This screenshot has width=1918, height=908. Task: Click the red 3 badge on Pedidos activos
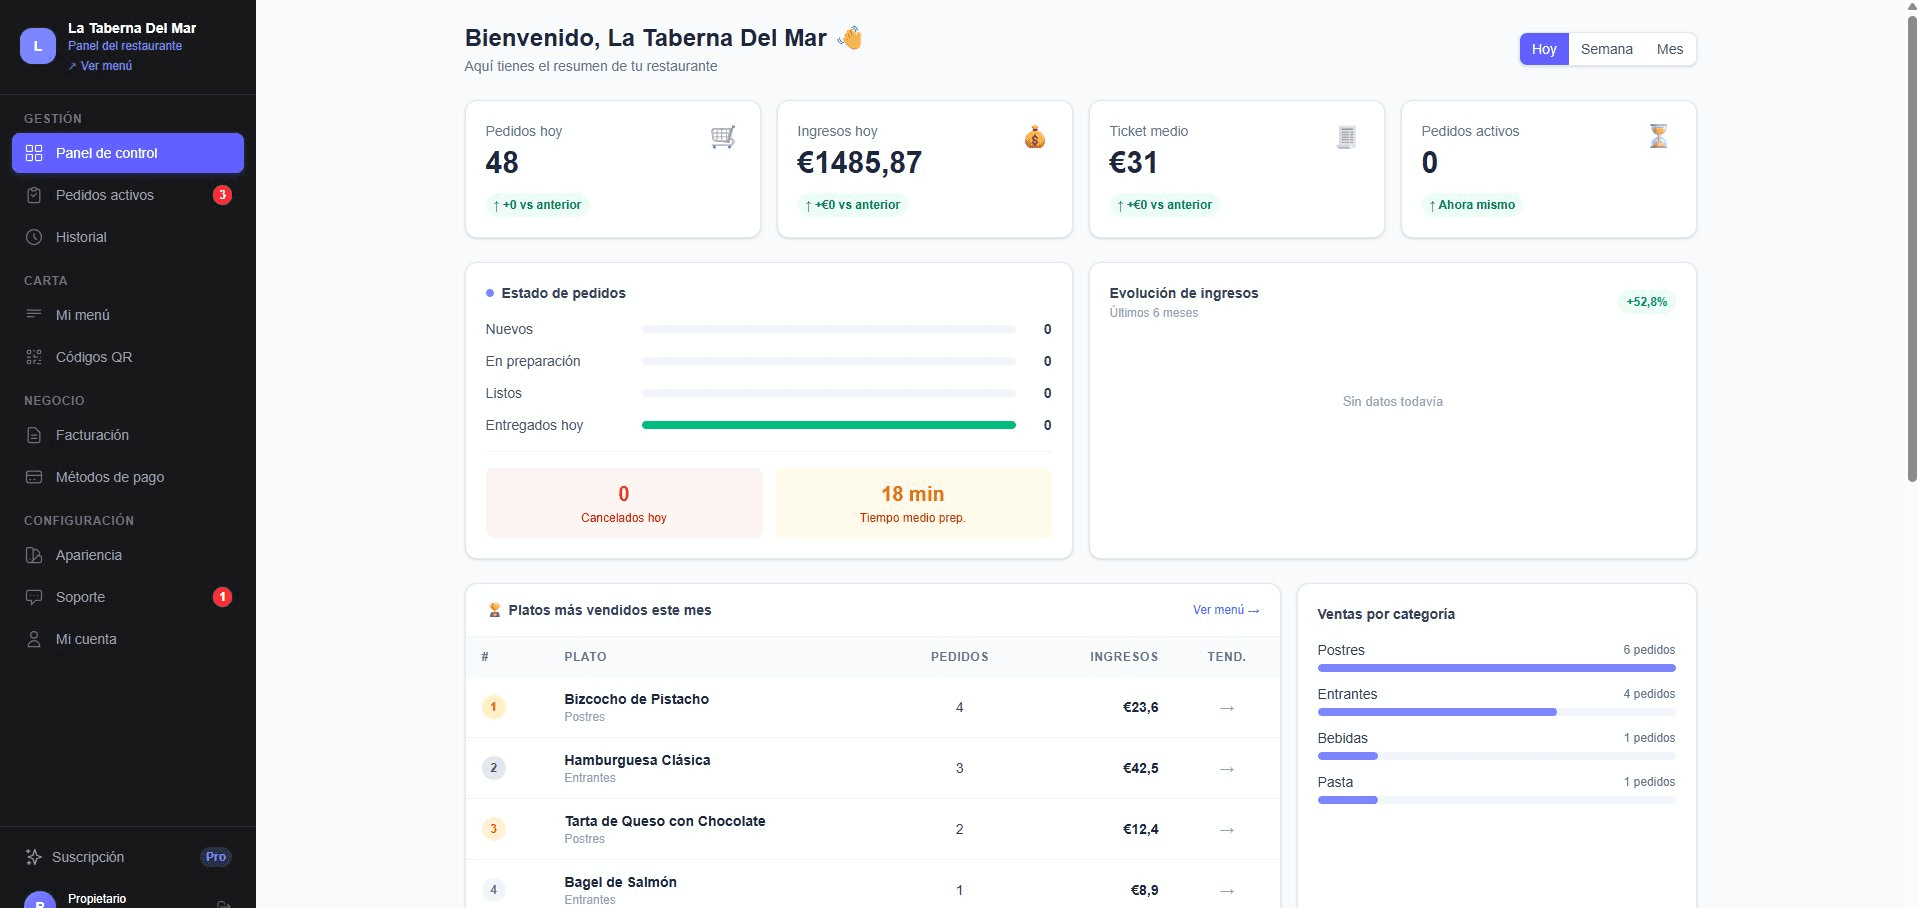click(x=223, y=195)
